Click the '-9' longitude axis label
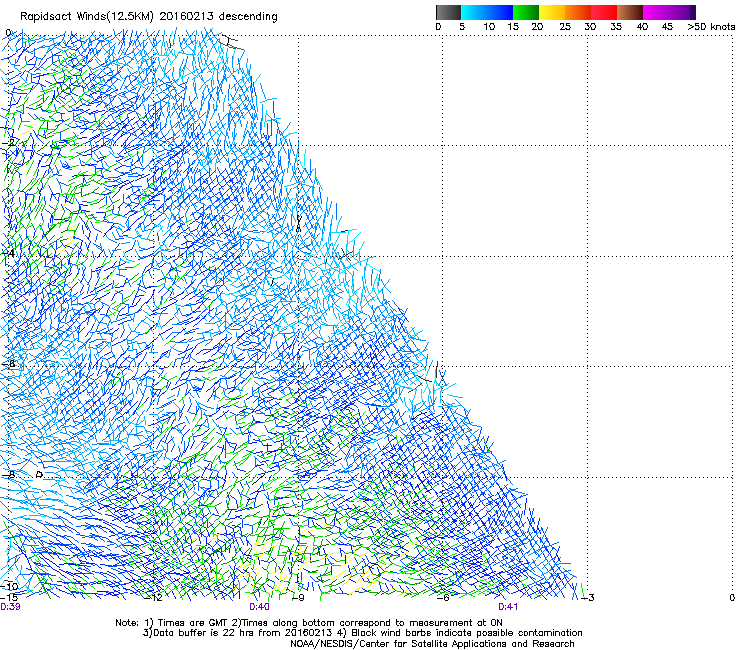The height and width of the screenshot is (650, 740). point(297,598)
